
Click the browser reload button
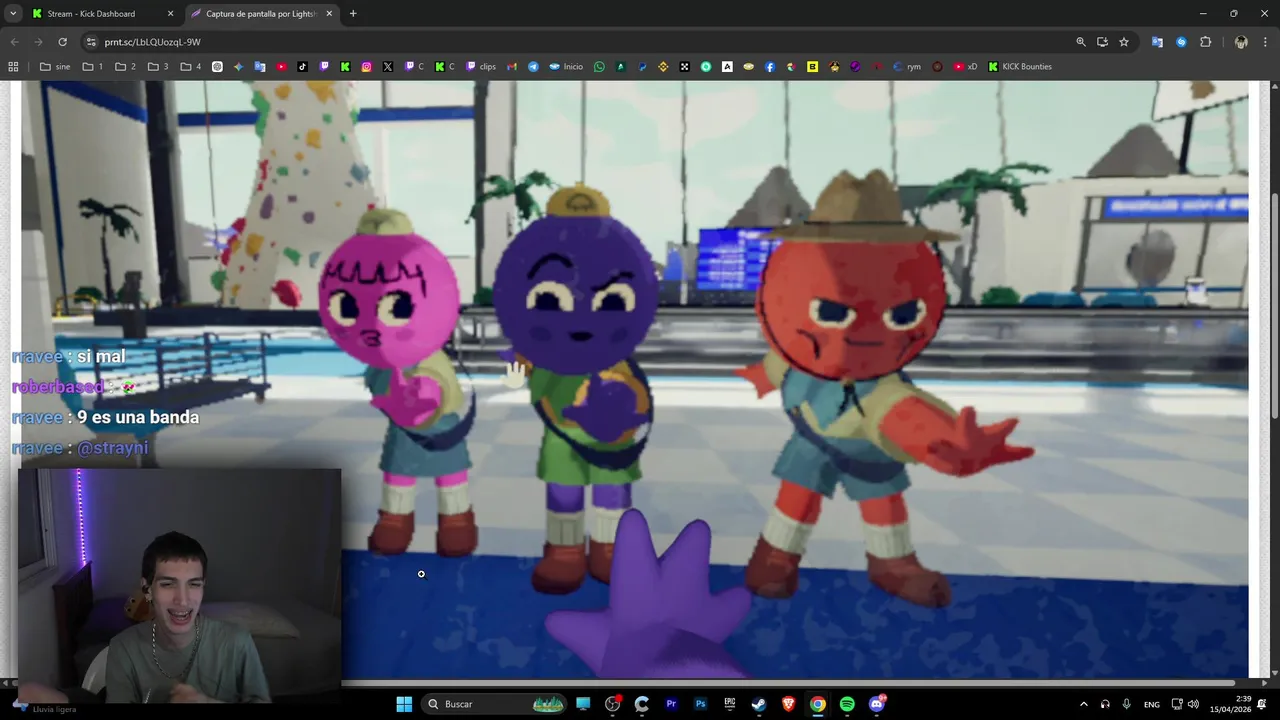[62, 42]
